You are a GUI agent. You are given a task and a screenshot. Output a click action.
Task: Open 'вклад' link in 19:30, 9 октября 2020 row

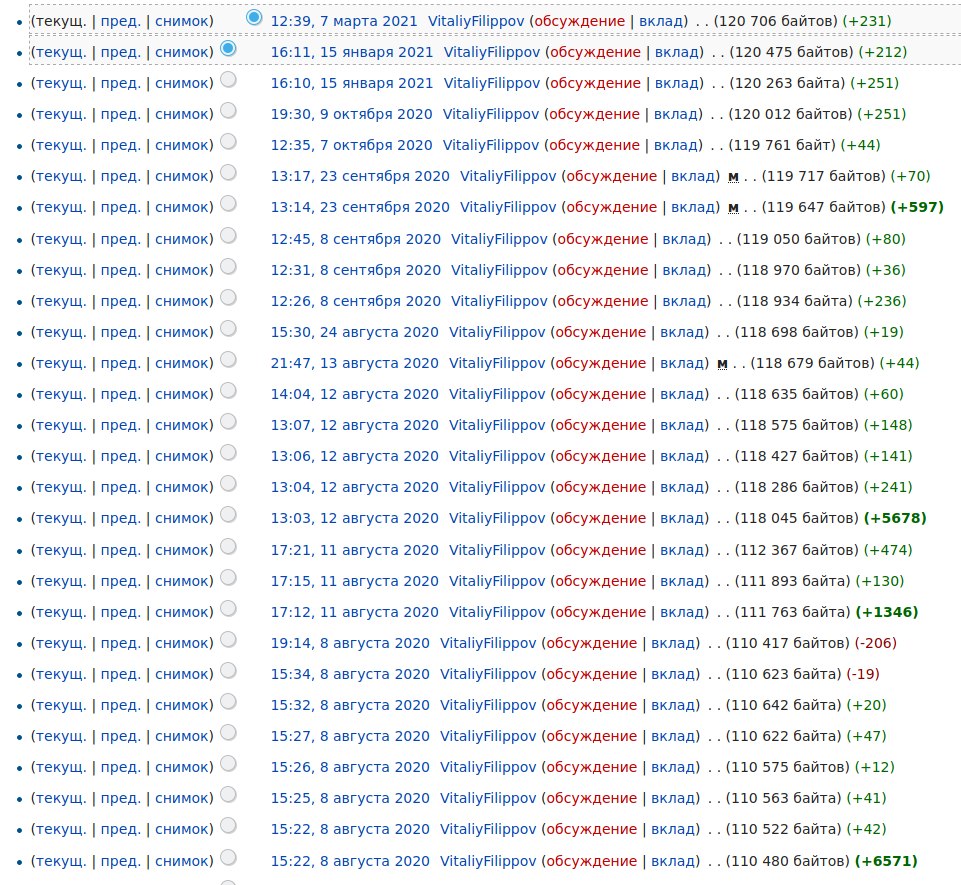coord(675,114)
